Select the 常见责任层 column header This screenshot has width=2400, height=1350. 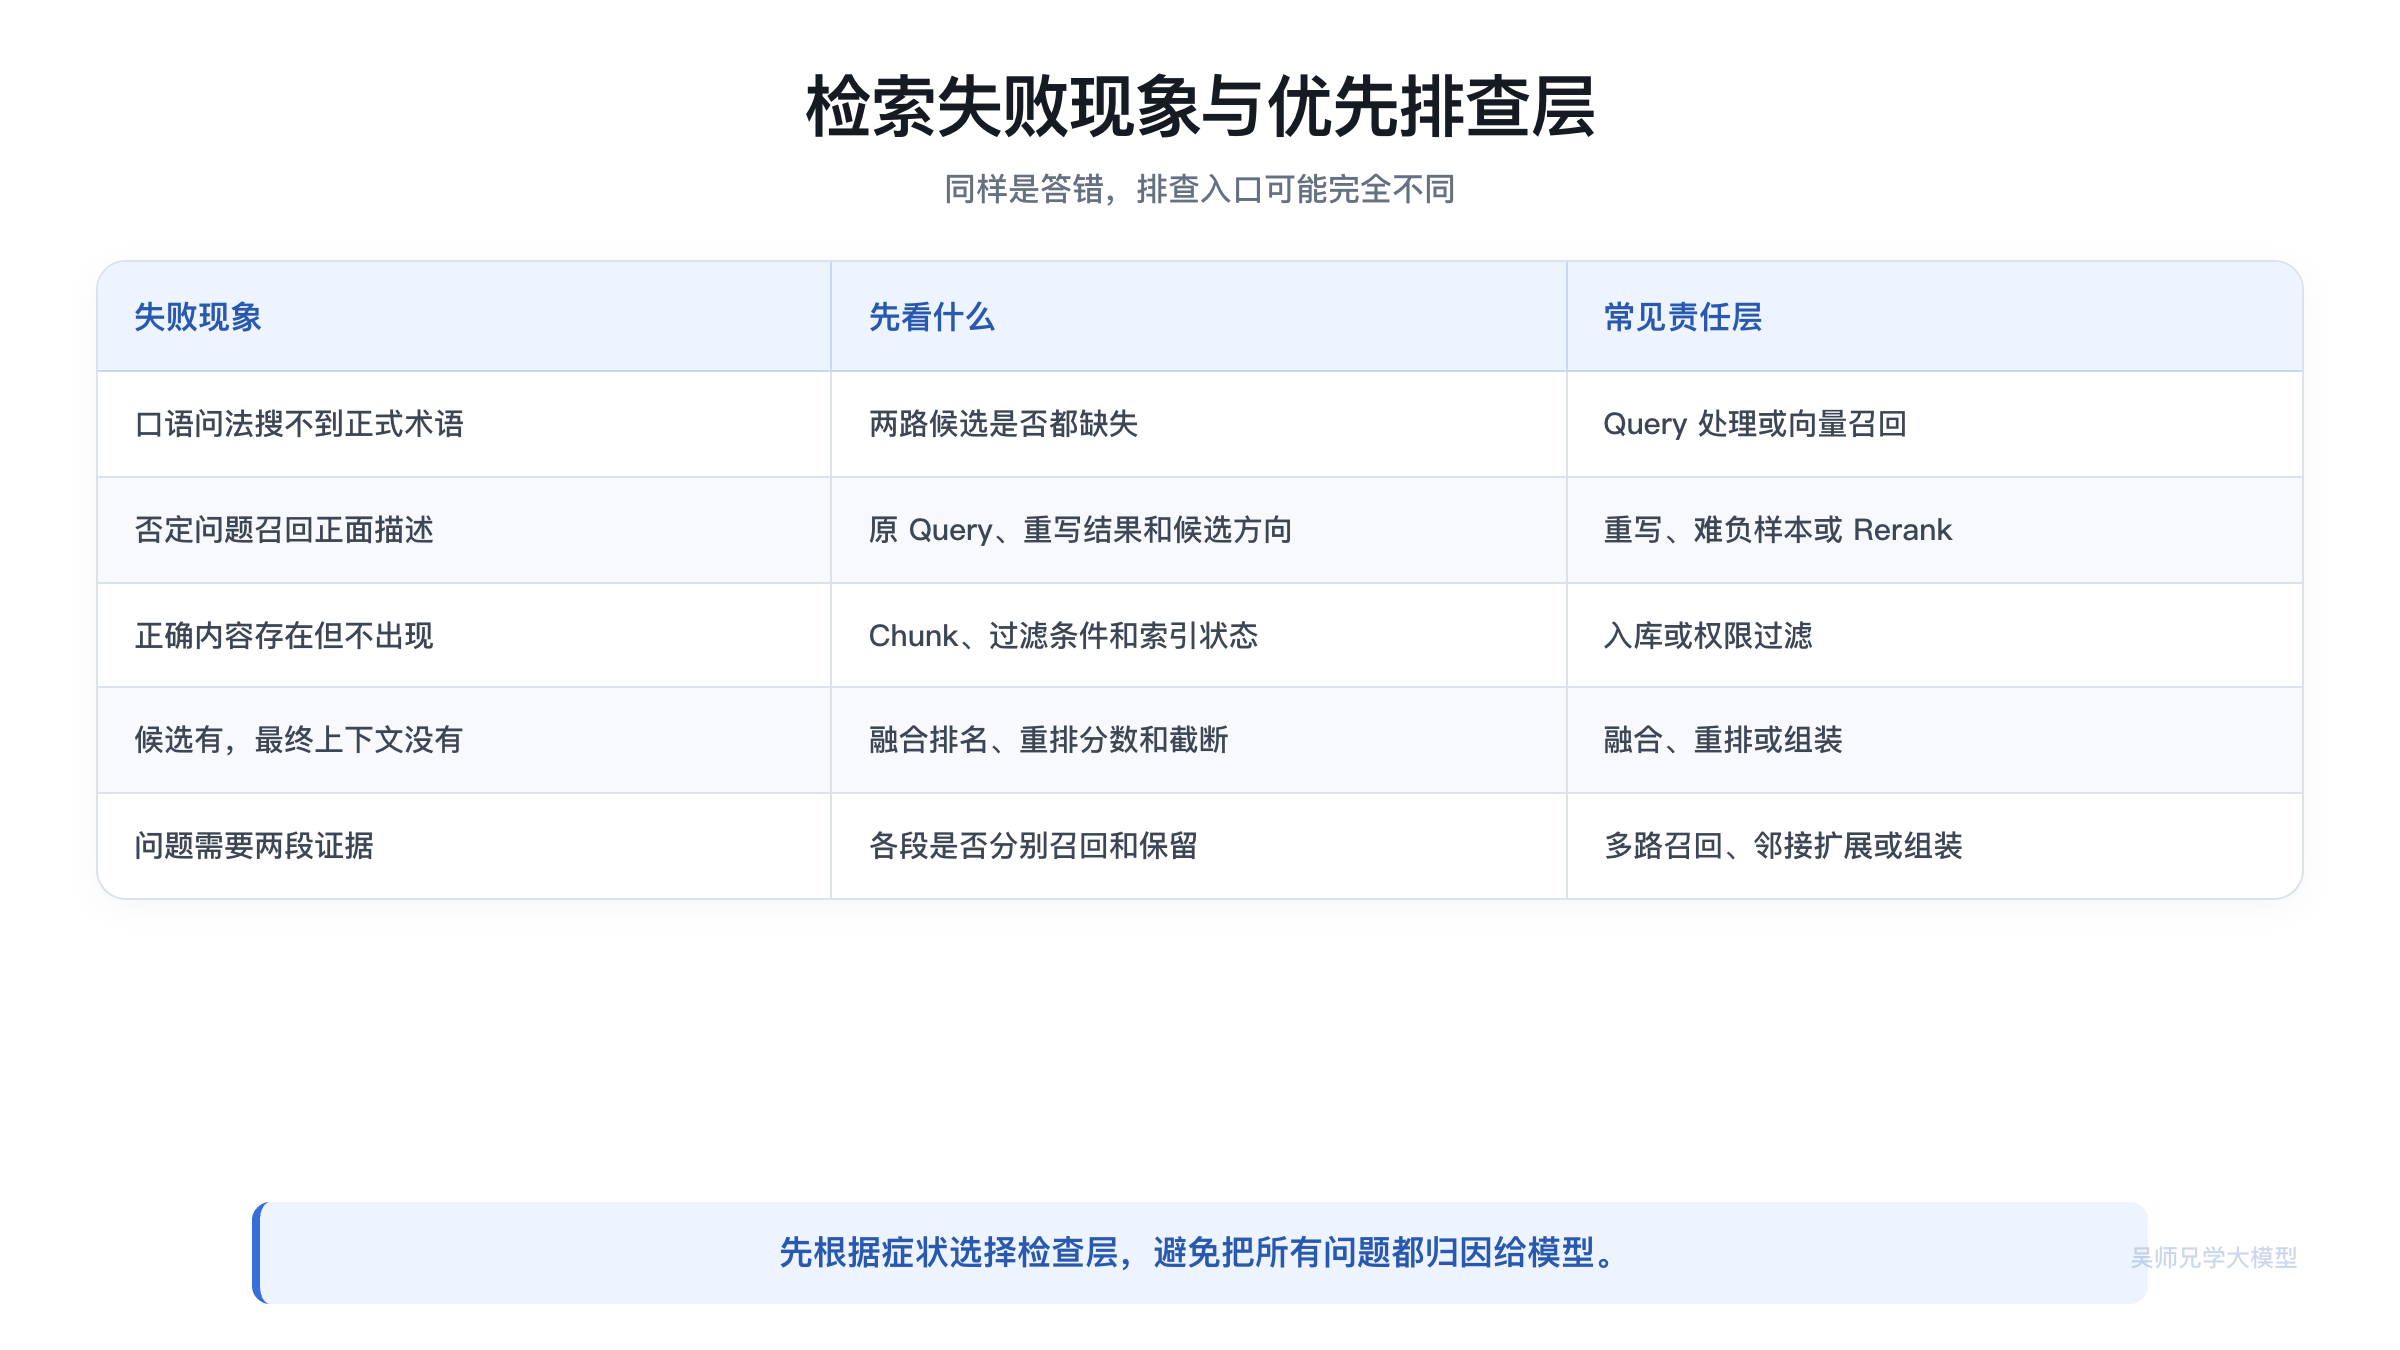[1935, 317]
